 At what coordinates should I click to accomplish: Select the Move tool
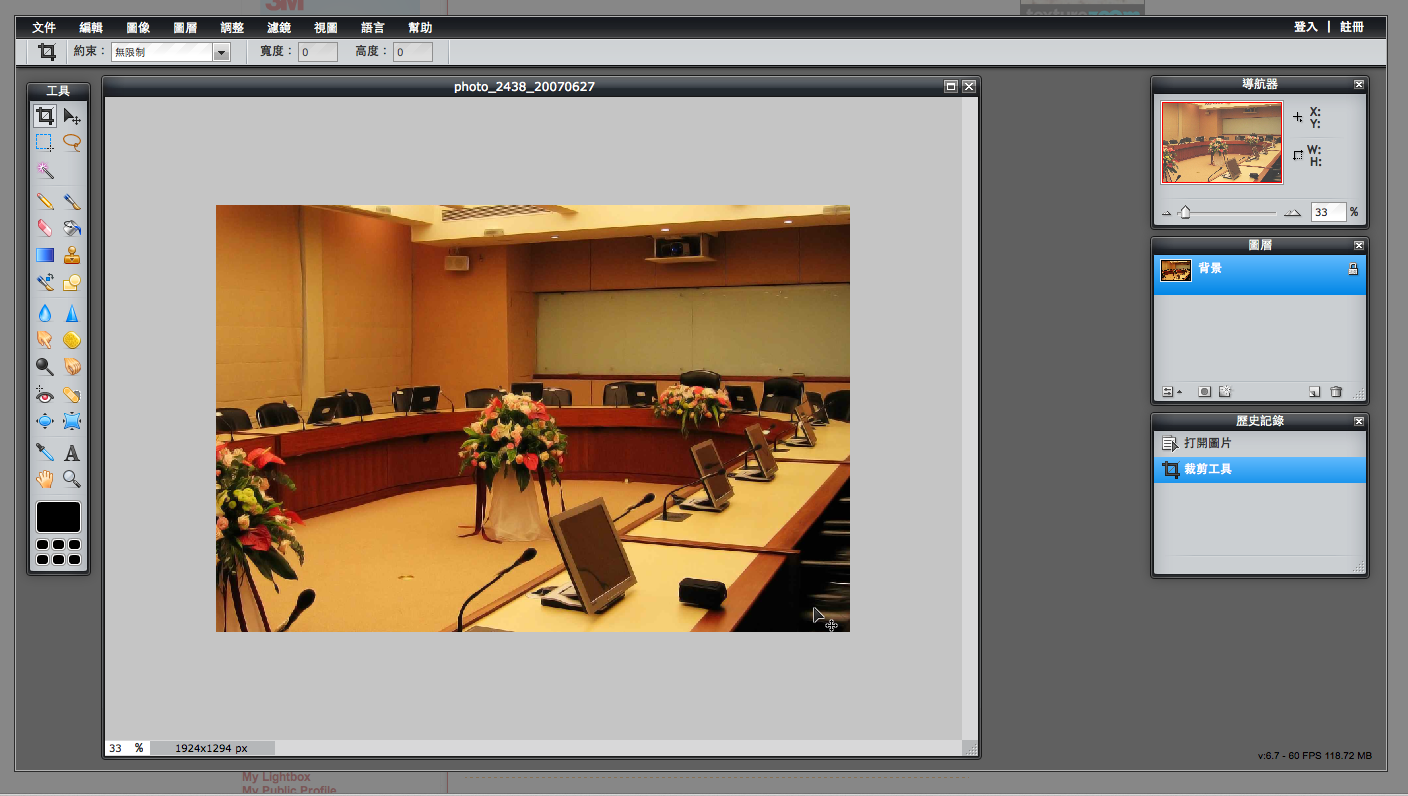click(x=72, y=116)
